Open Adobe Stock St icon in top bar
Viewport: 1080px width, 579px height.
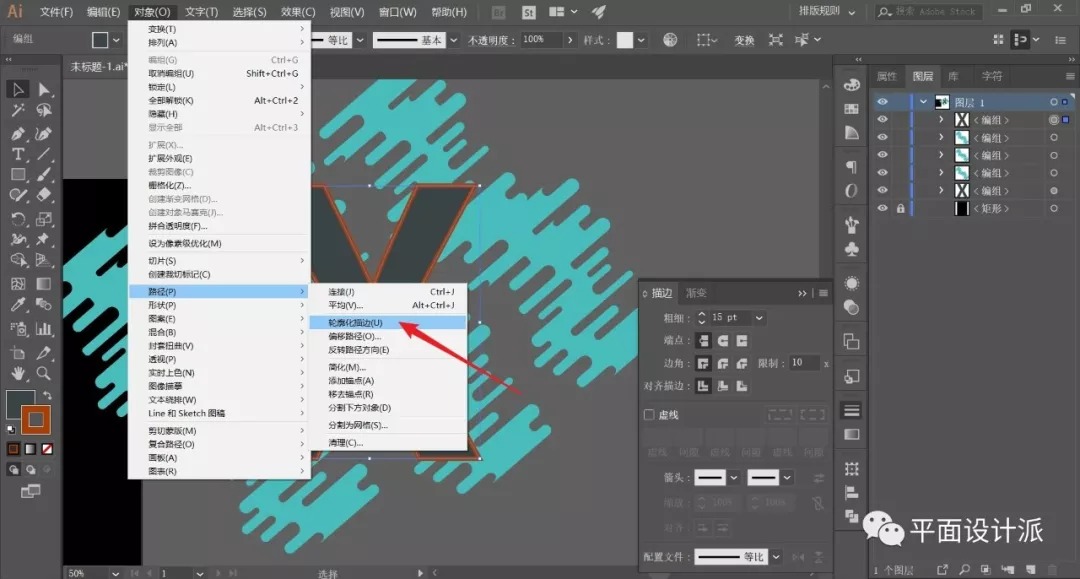coord(528,12)
